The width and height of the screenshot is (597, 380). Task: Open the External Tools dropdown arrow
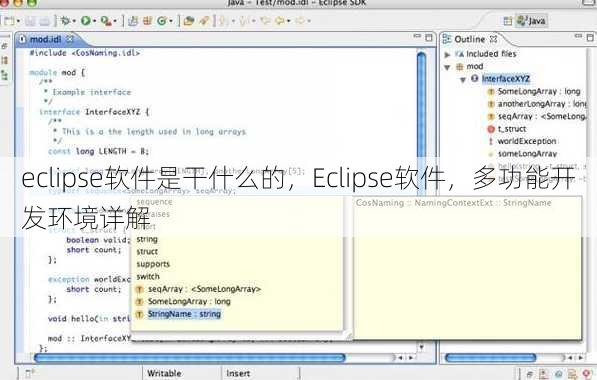[x=115, y=21]
